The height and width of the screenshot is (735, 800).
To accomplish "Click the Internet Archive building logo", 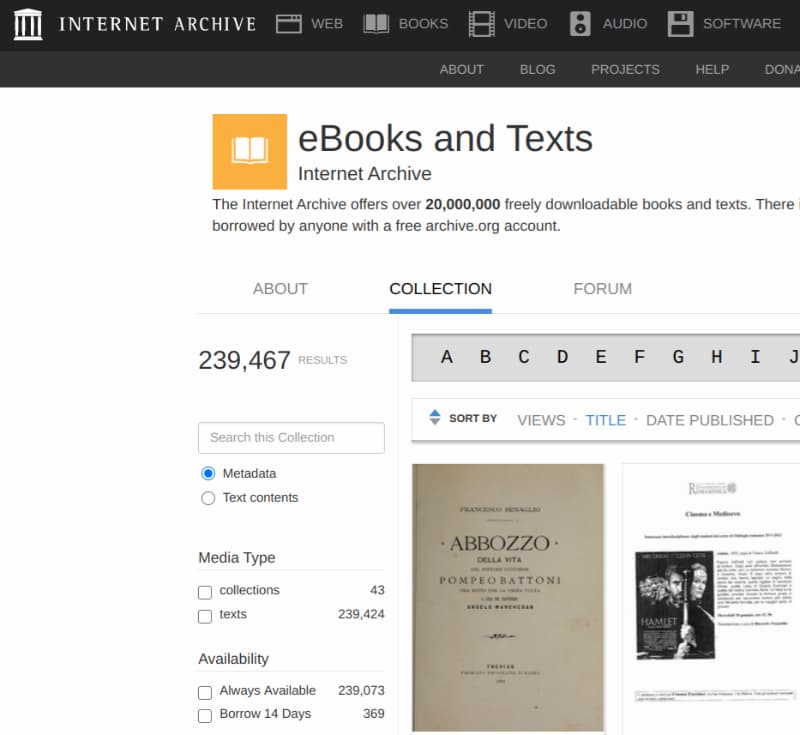I will coord(28,24).
